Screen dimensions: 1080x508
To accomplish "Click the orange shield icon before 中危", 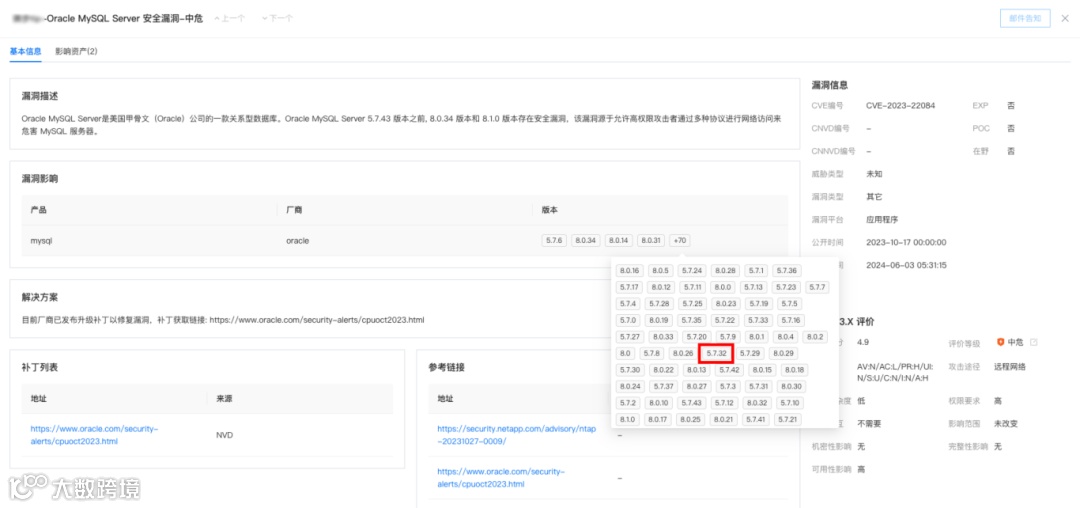I will click(x=1001, y=342).
